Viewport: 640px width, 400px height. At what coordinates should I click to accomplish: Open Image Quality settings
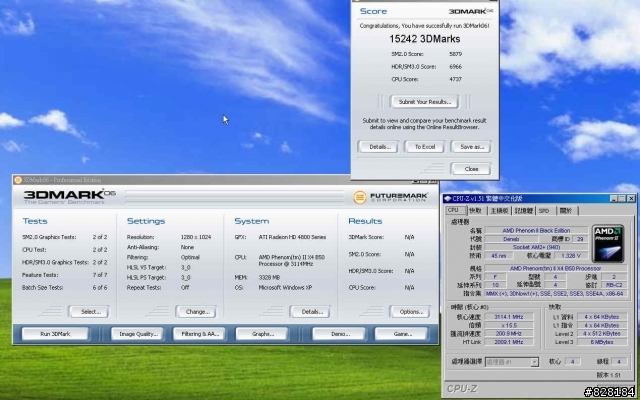tap(138, 333)
